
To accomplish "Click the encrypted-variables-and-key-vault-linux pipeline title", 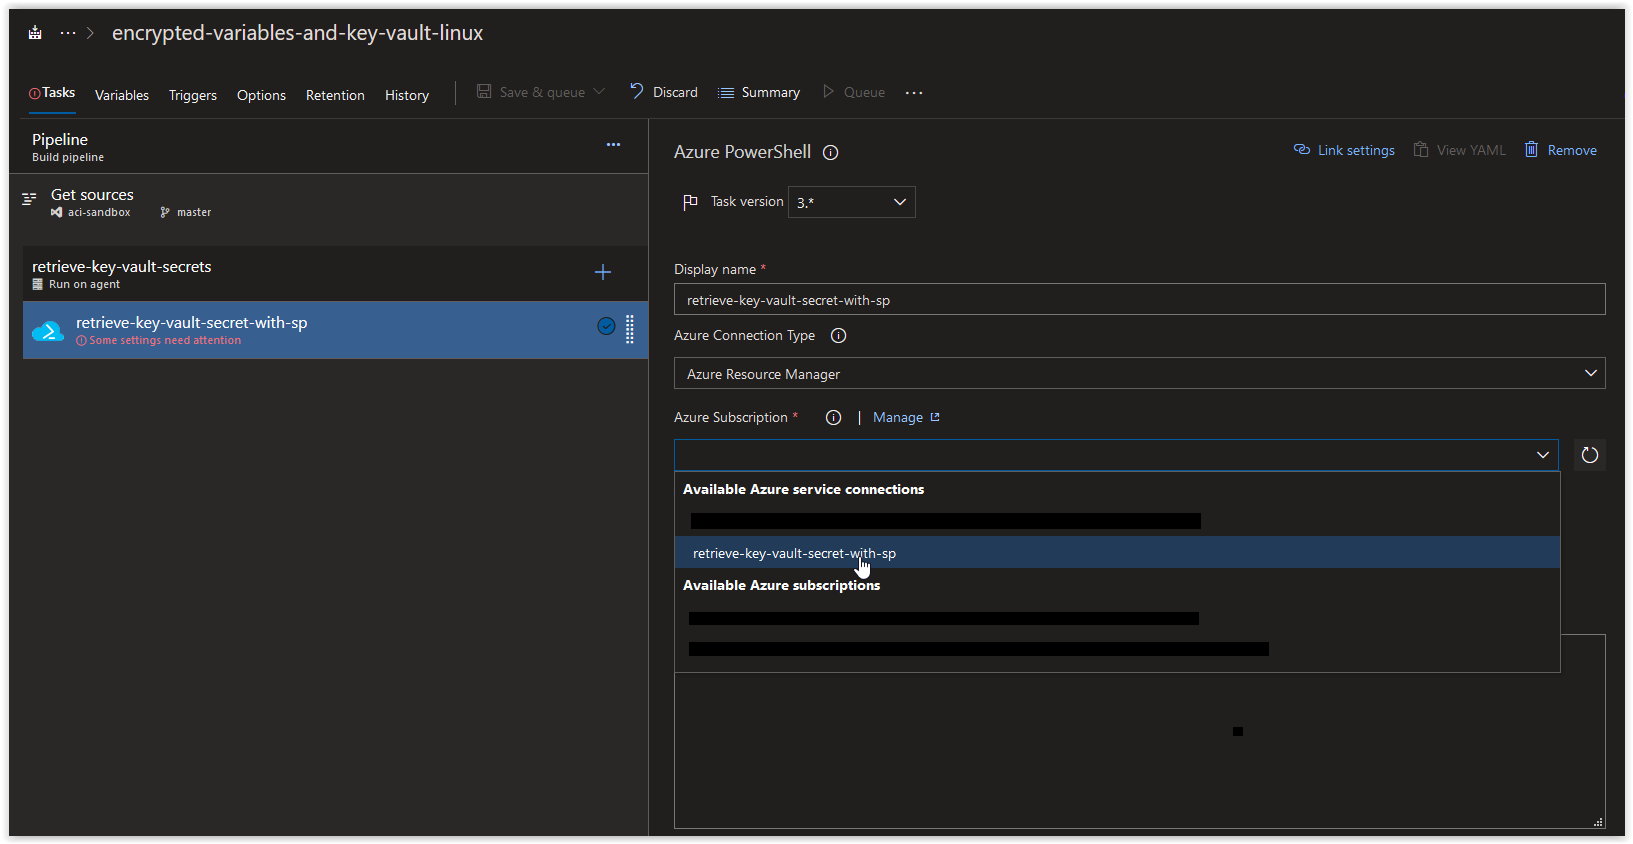I will tap(297, 33).
